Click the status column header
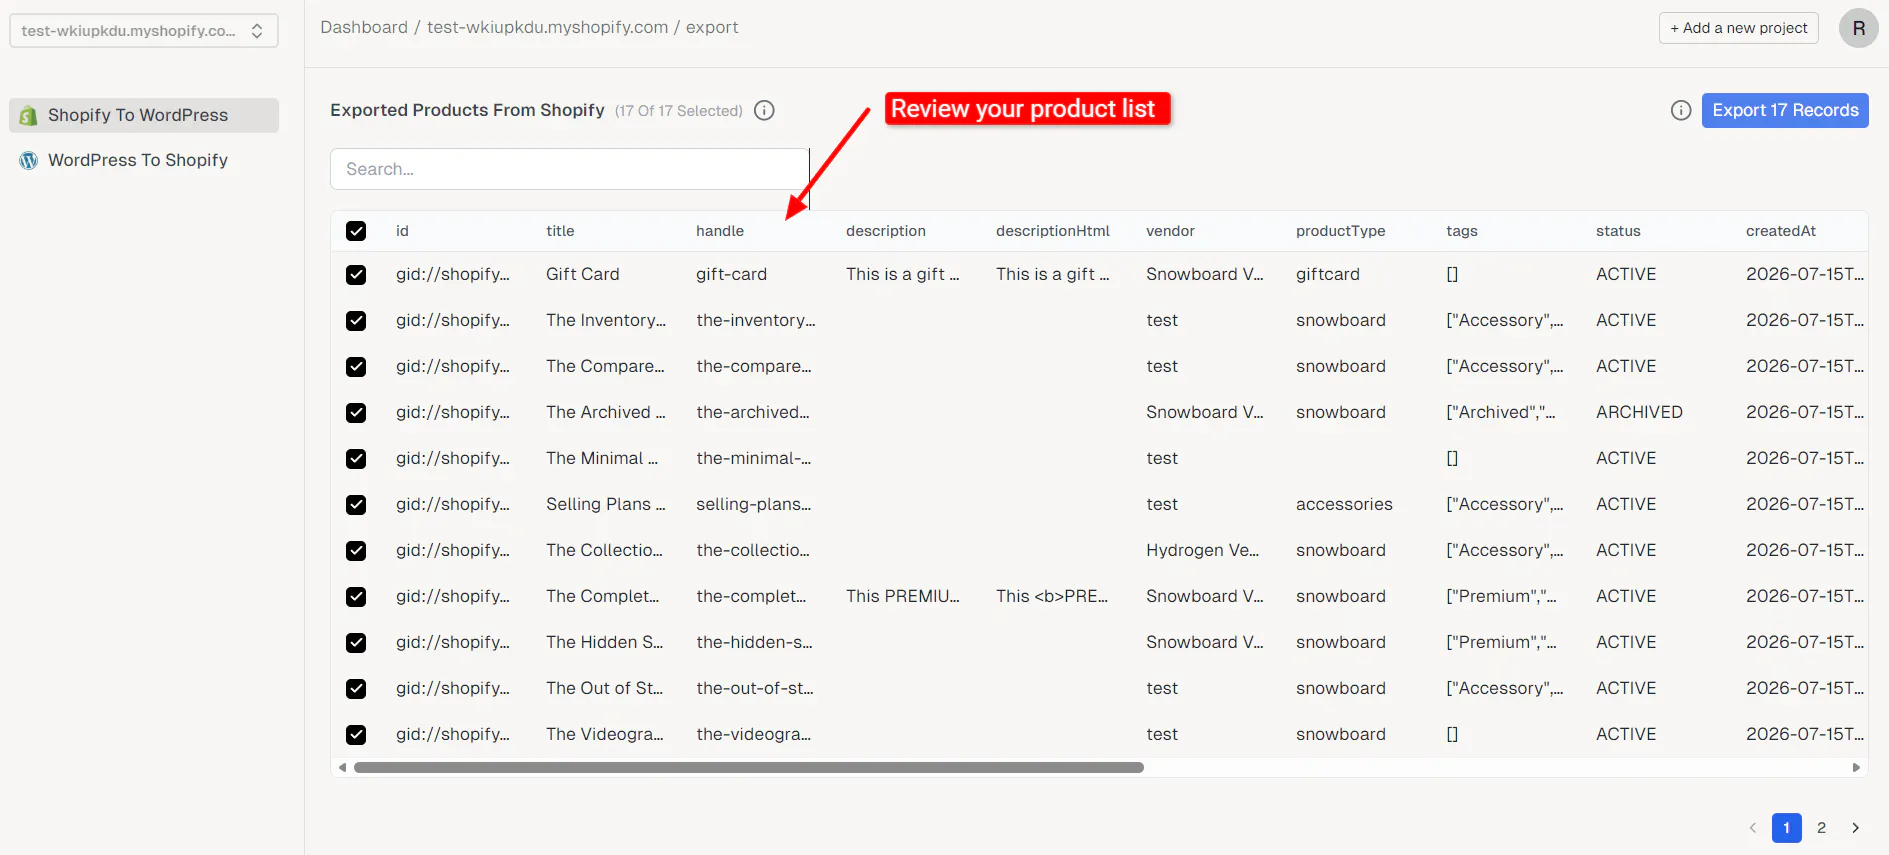This screenshot has width=1889, height=855. click(1618, 231)
